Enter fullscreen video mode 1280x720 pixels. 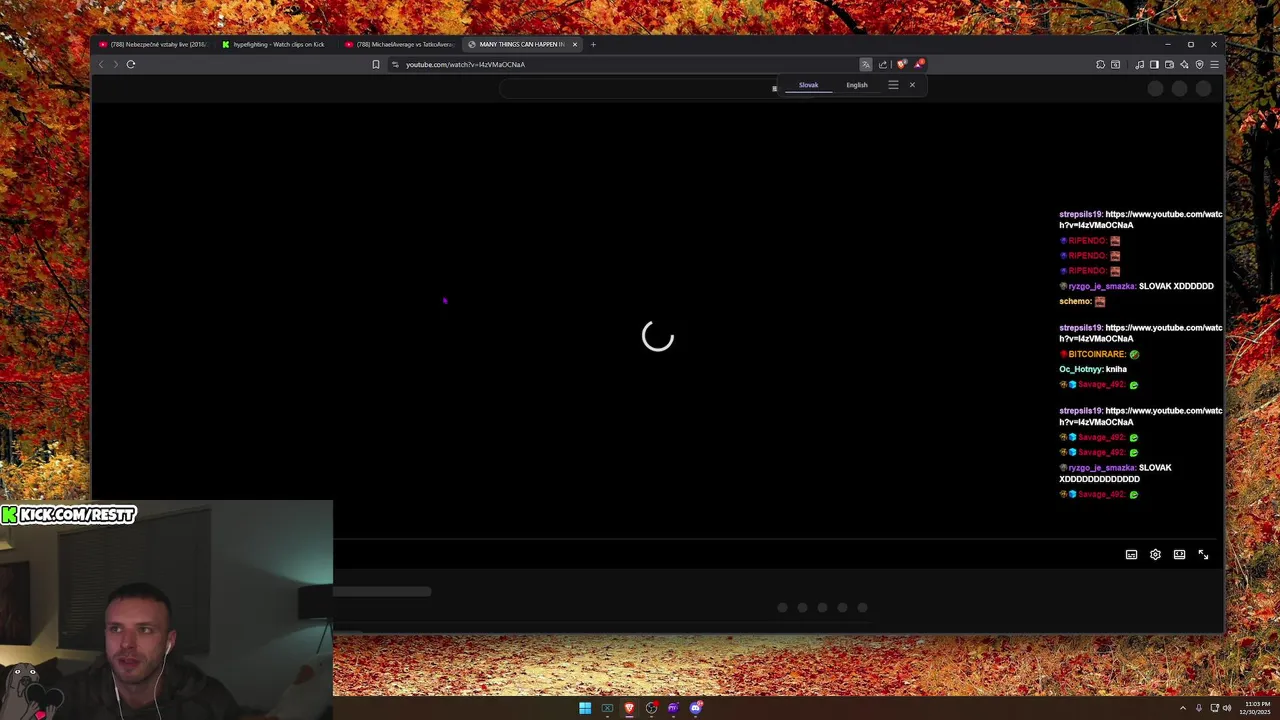click(x=1203, y=555)
